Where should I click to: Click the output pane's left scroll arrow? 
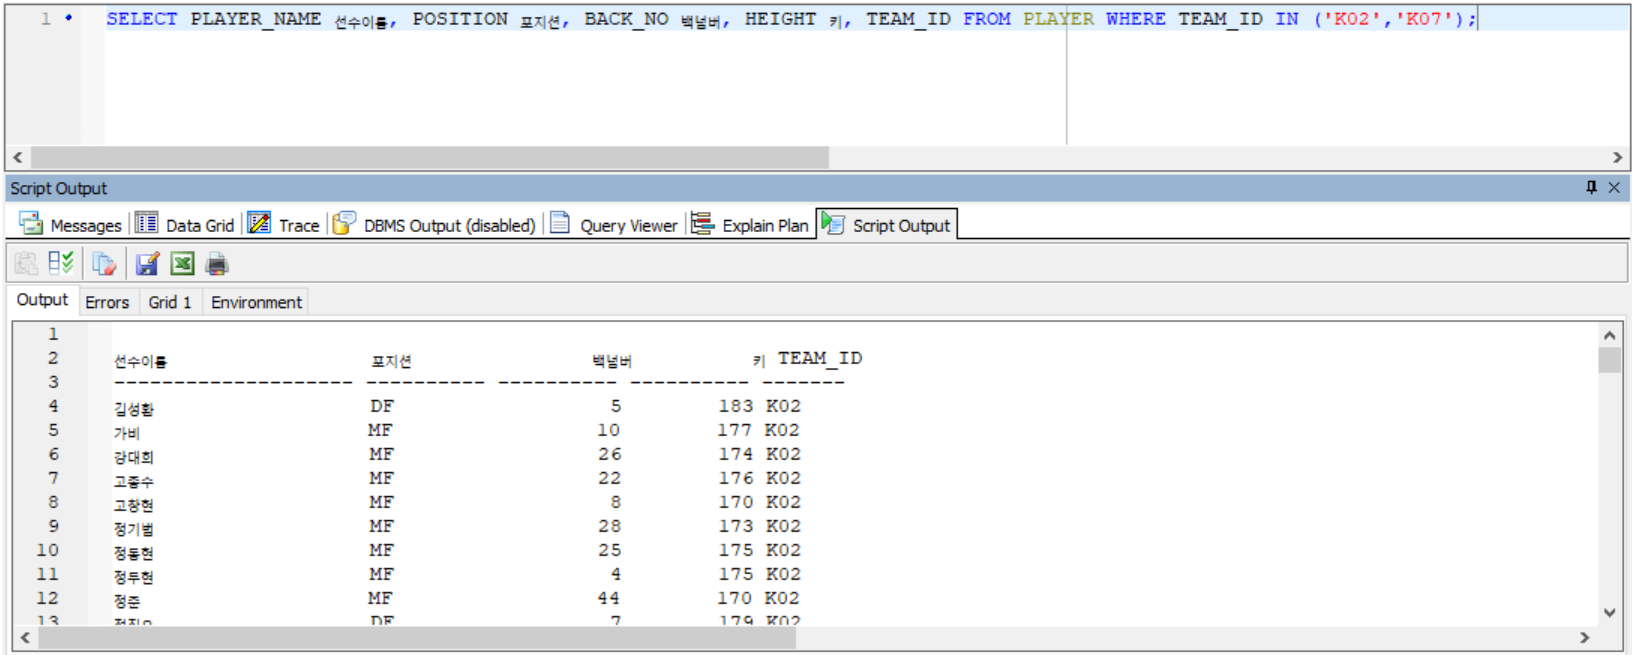pos(25,638)
